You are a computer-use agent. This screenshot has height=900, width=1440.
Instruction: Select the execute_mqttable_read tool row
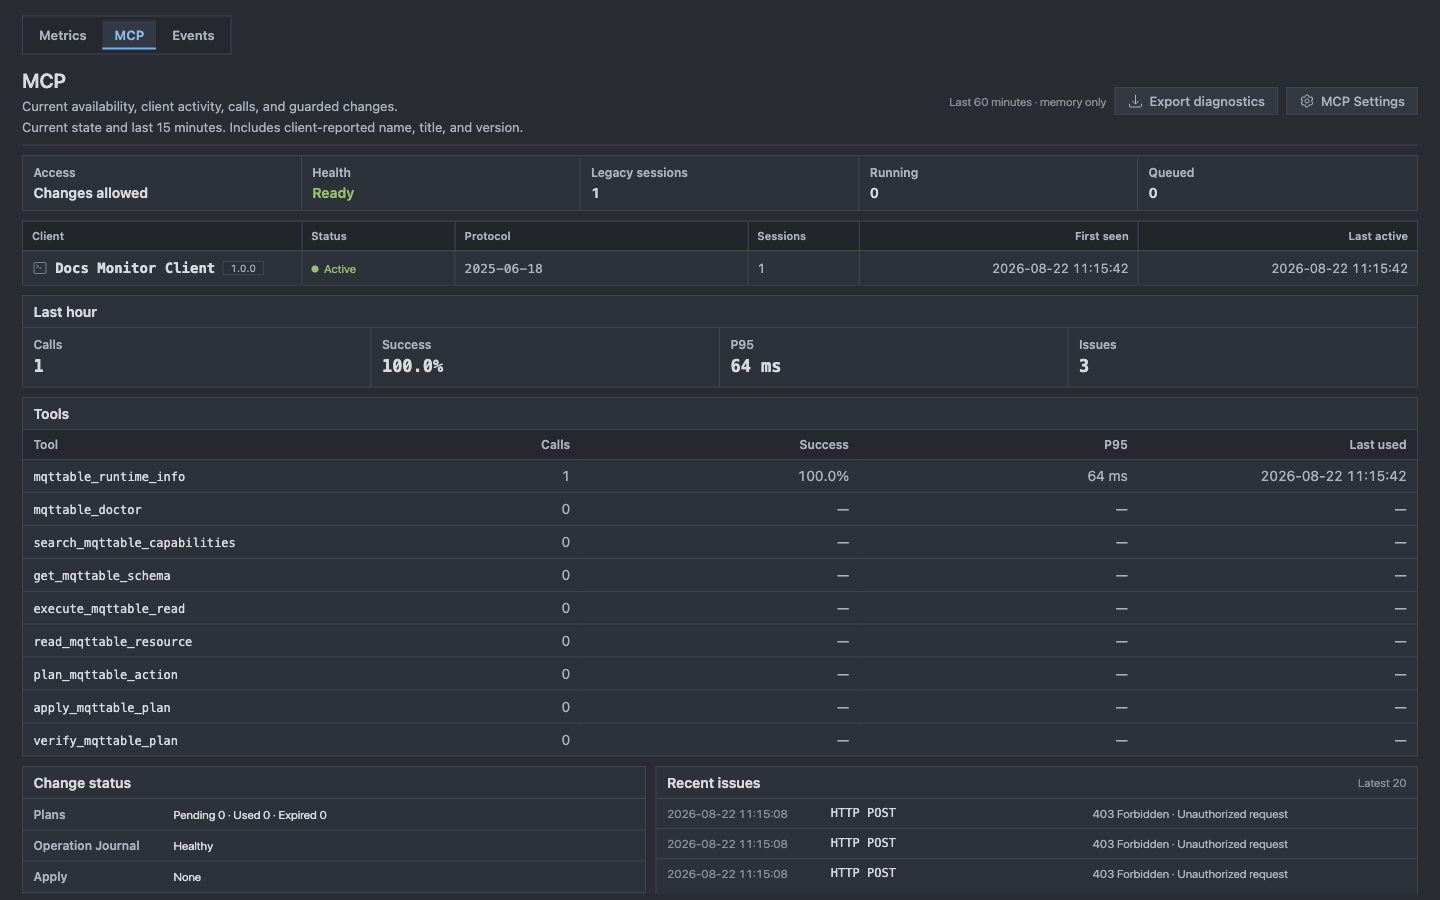tap(720, 608)
